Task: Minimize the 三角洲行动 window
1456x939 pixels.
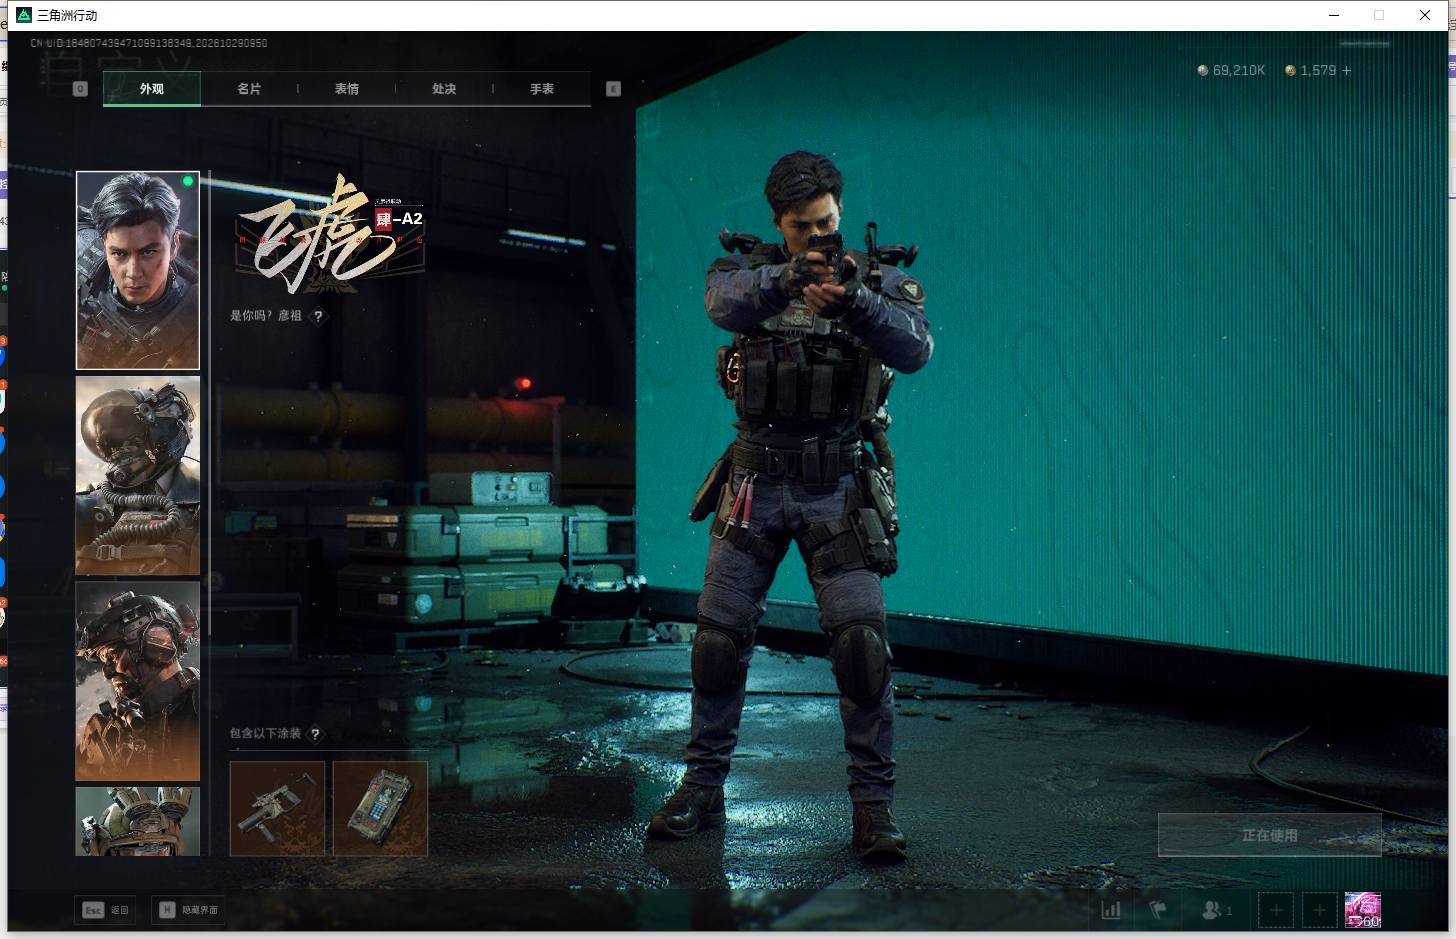Action: 1334,15
